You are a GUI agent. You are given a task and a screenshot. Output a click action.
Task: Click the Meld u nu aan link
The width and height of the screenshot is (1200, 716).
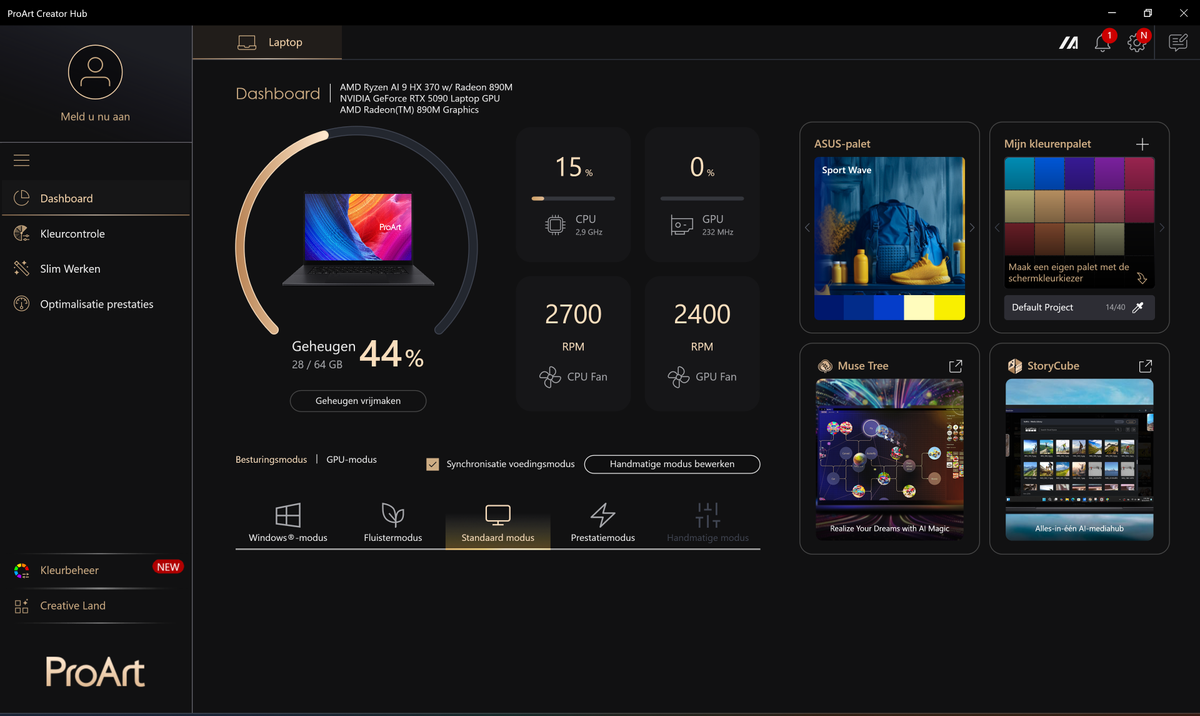coord(95,117)
